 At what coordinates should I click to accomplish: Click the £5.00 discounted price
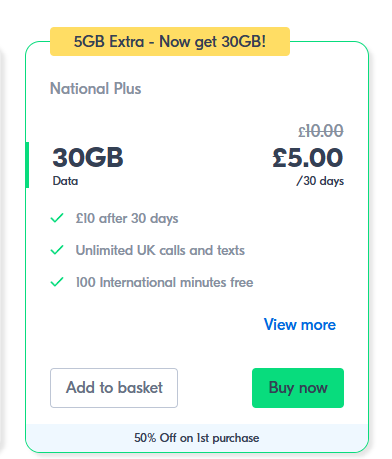(308, 158)
